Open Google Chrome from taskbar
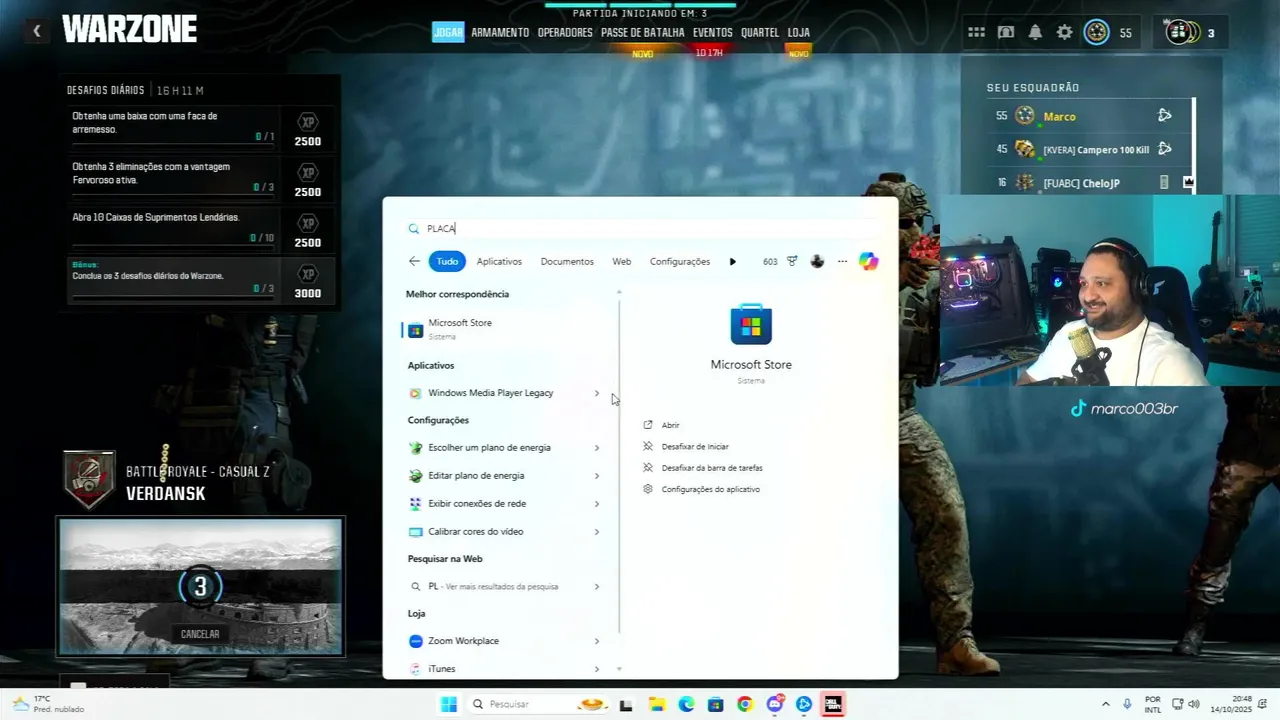This screenshot has height=720, width=1280. [x=744, y=705]
